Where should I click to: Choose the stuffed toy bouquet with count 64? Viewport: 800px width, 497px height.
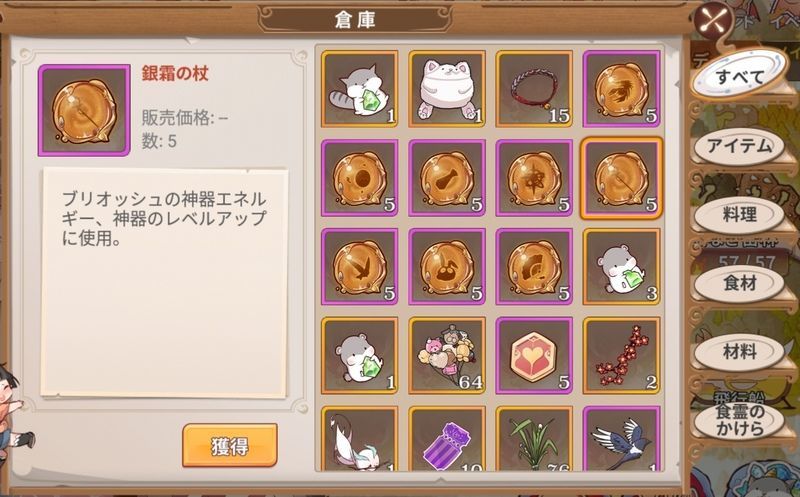447,356
